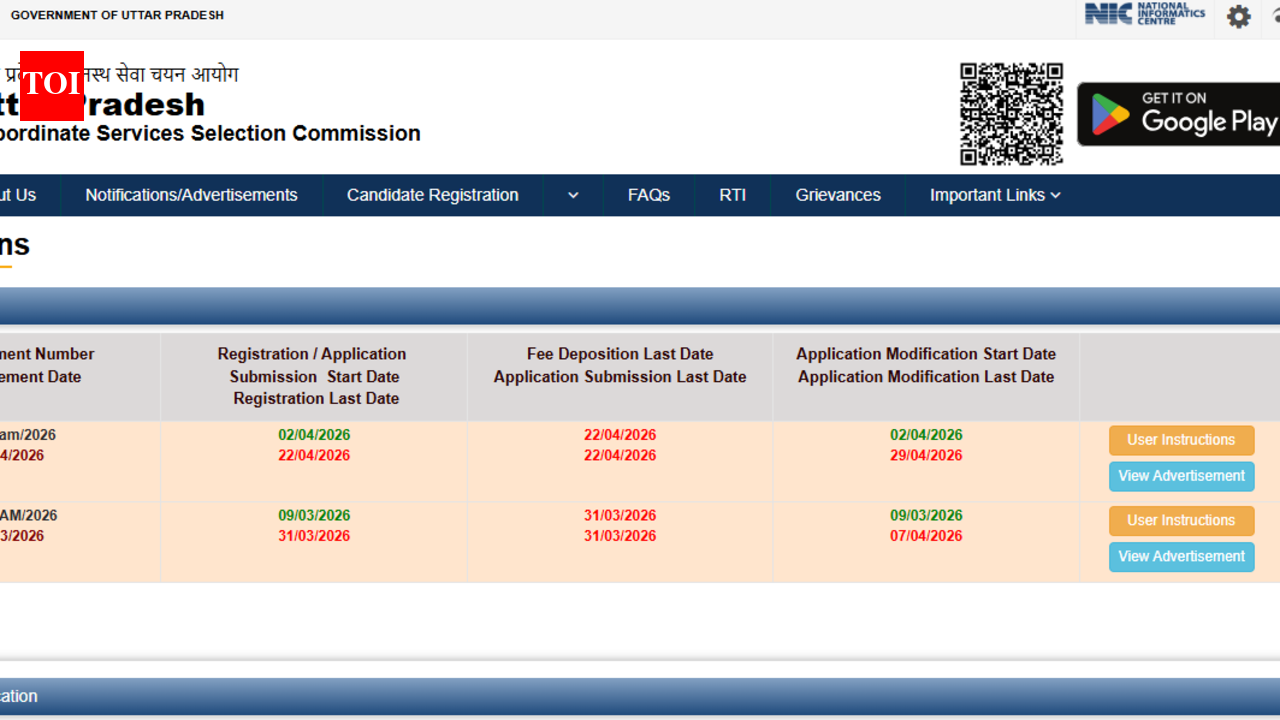Open the Get it on Google Play badge
1280x720 pixels.
point(1180,114)
